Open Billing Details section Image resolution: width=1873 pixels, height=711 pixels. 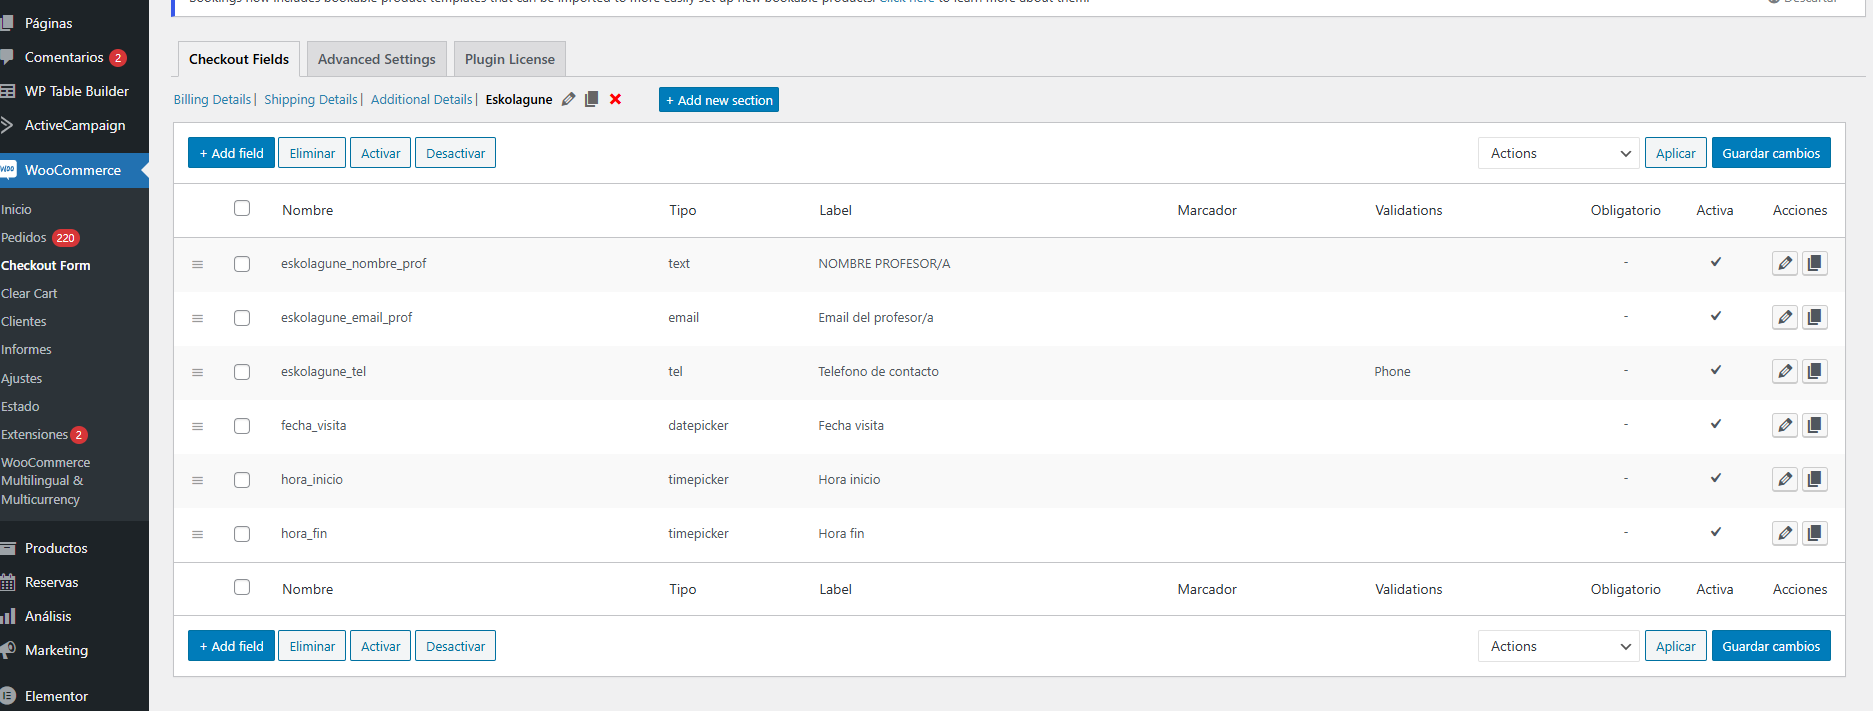point(212,99)
